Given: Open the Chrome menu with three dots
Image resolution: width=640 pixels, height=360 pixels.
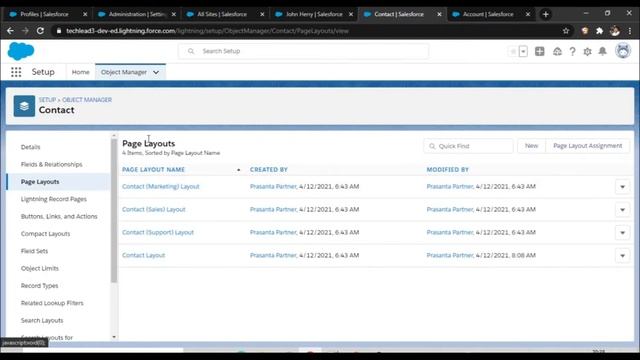Looking at the screenshot, I should coord(630,31).
